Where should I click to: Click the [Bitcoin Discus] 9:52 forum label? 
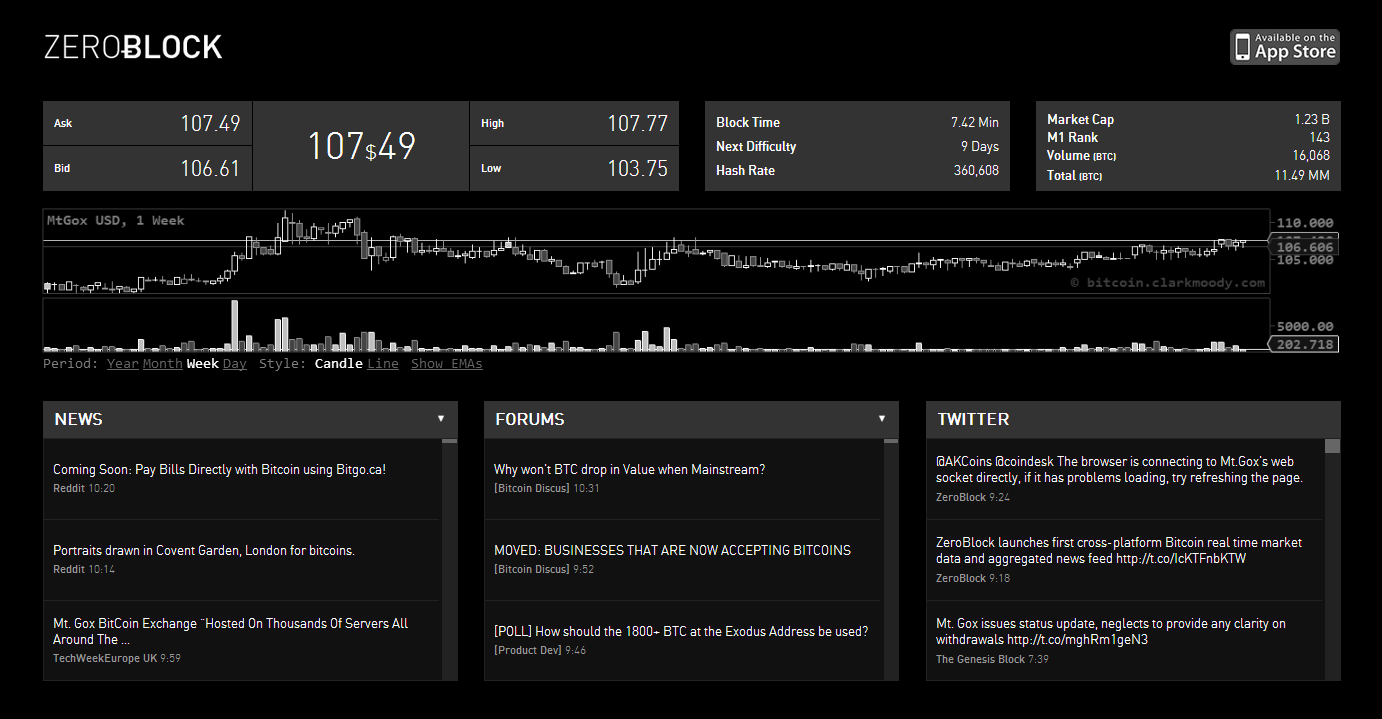coord(544,569)
